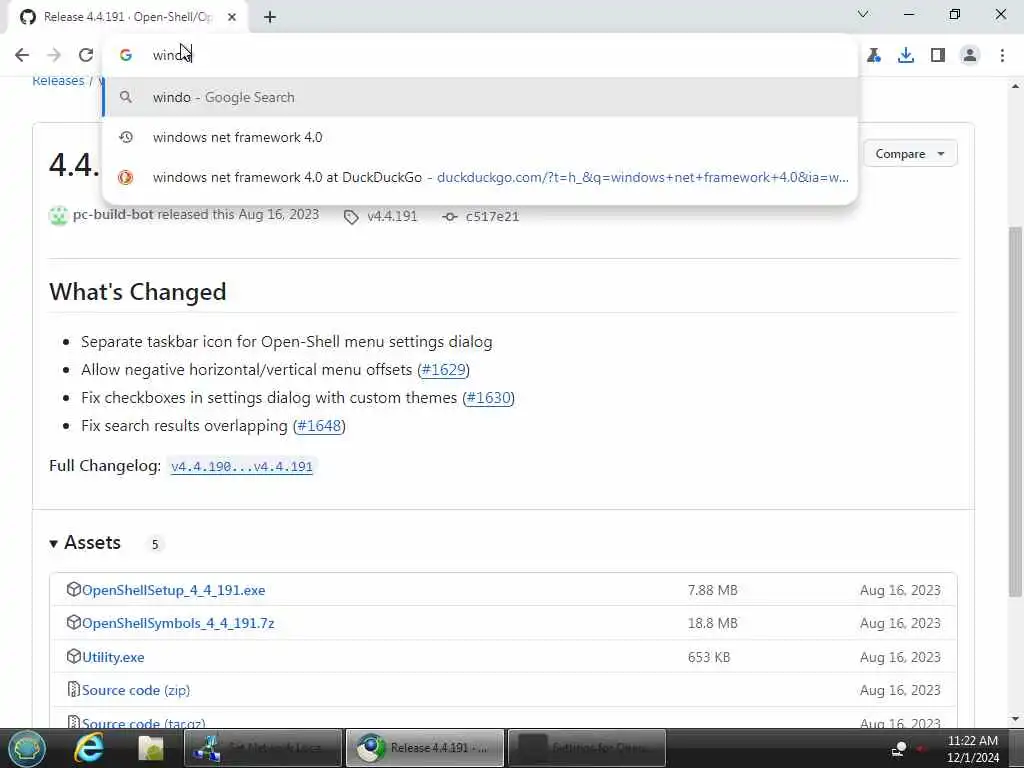
Task: Download OpenShellSetup_4_4_191.exe
Action: click(173, 590)
